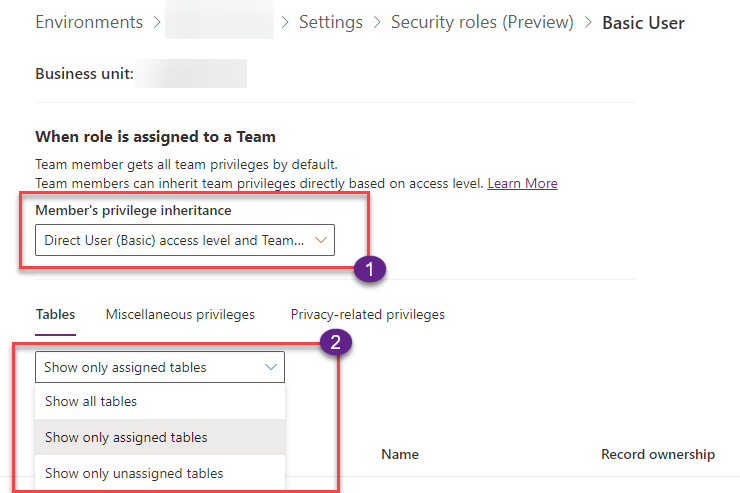Sort by the Name column header
This screenshot has height=493, width=740.
click(400, 454)
